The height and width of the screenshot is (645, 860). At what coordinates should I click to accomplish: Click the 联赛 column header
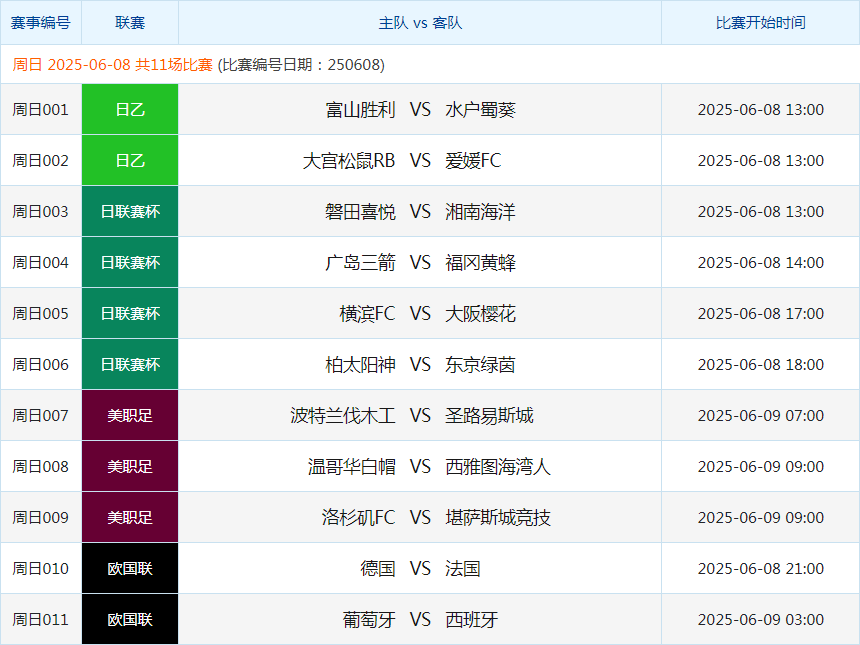(x=130, y=22)
